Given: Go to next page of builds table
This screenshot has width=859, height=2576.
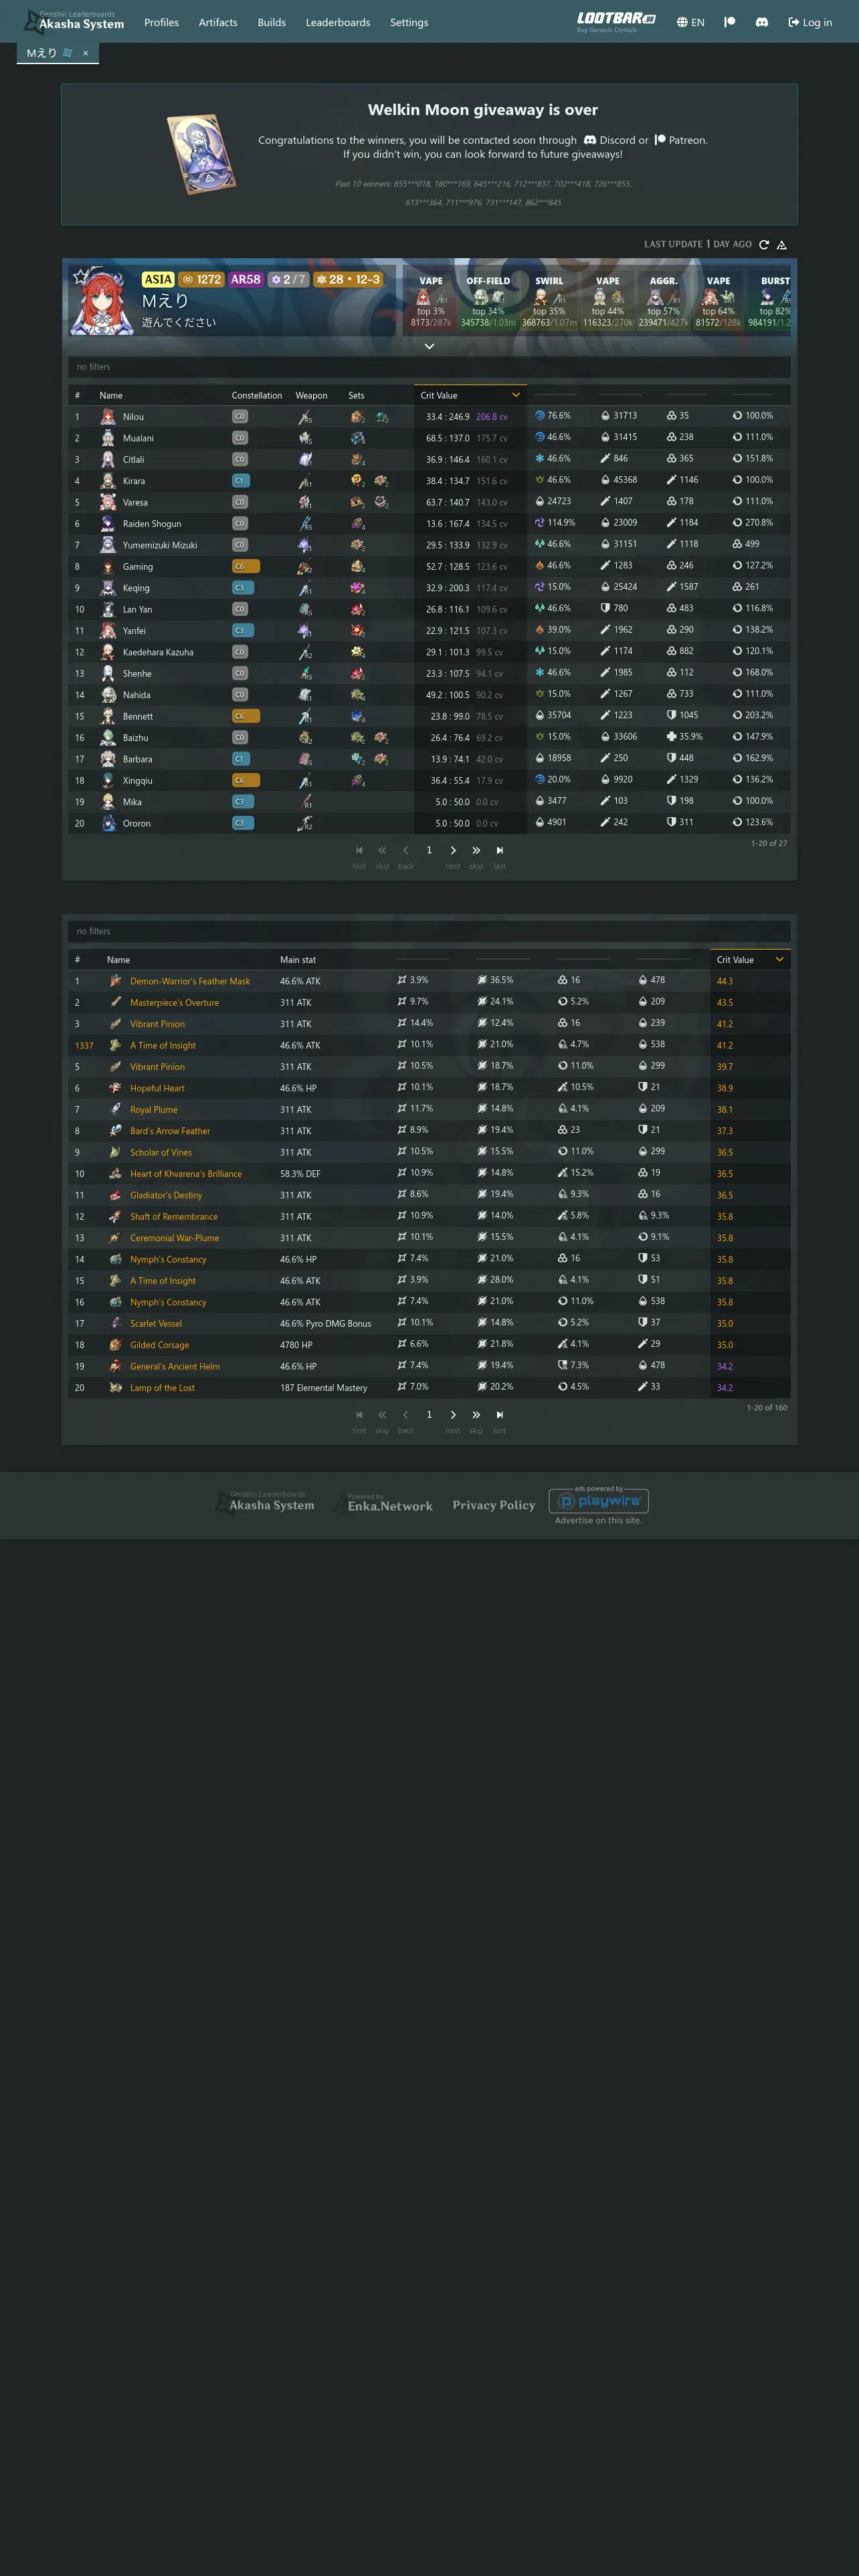Looking at the screenshot, I should [x=453, y=850].
